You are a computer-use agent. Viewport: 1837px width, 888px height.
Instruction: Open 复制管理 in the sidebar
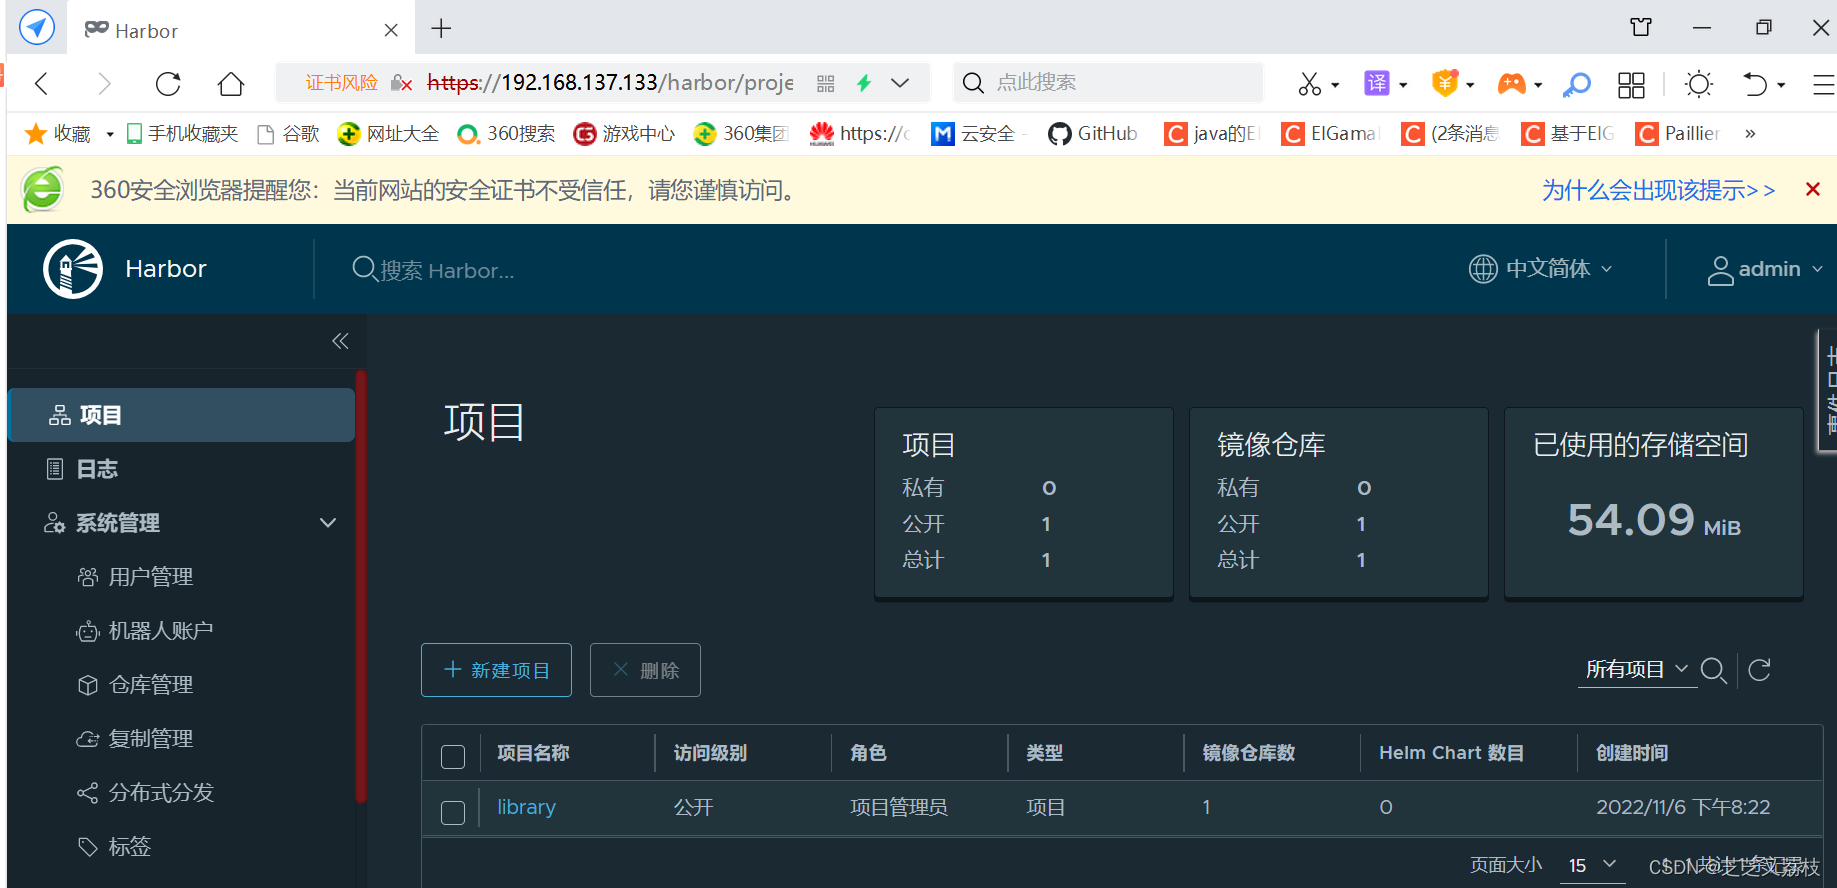point(150,739)
